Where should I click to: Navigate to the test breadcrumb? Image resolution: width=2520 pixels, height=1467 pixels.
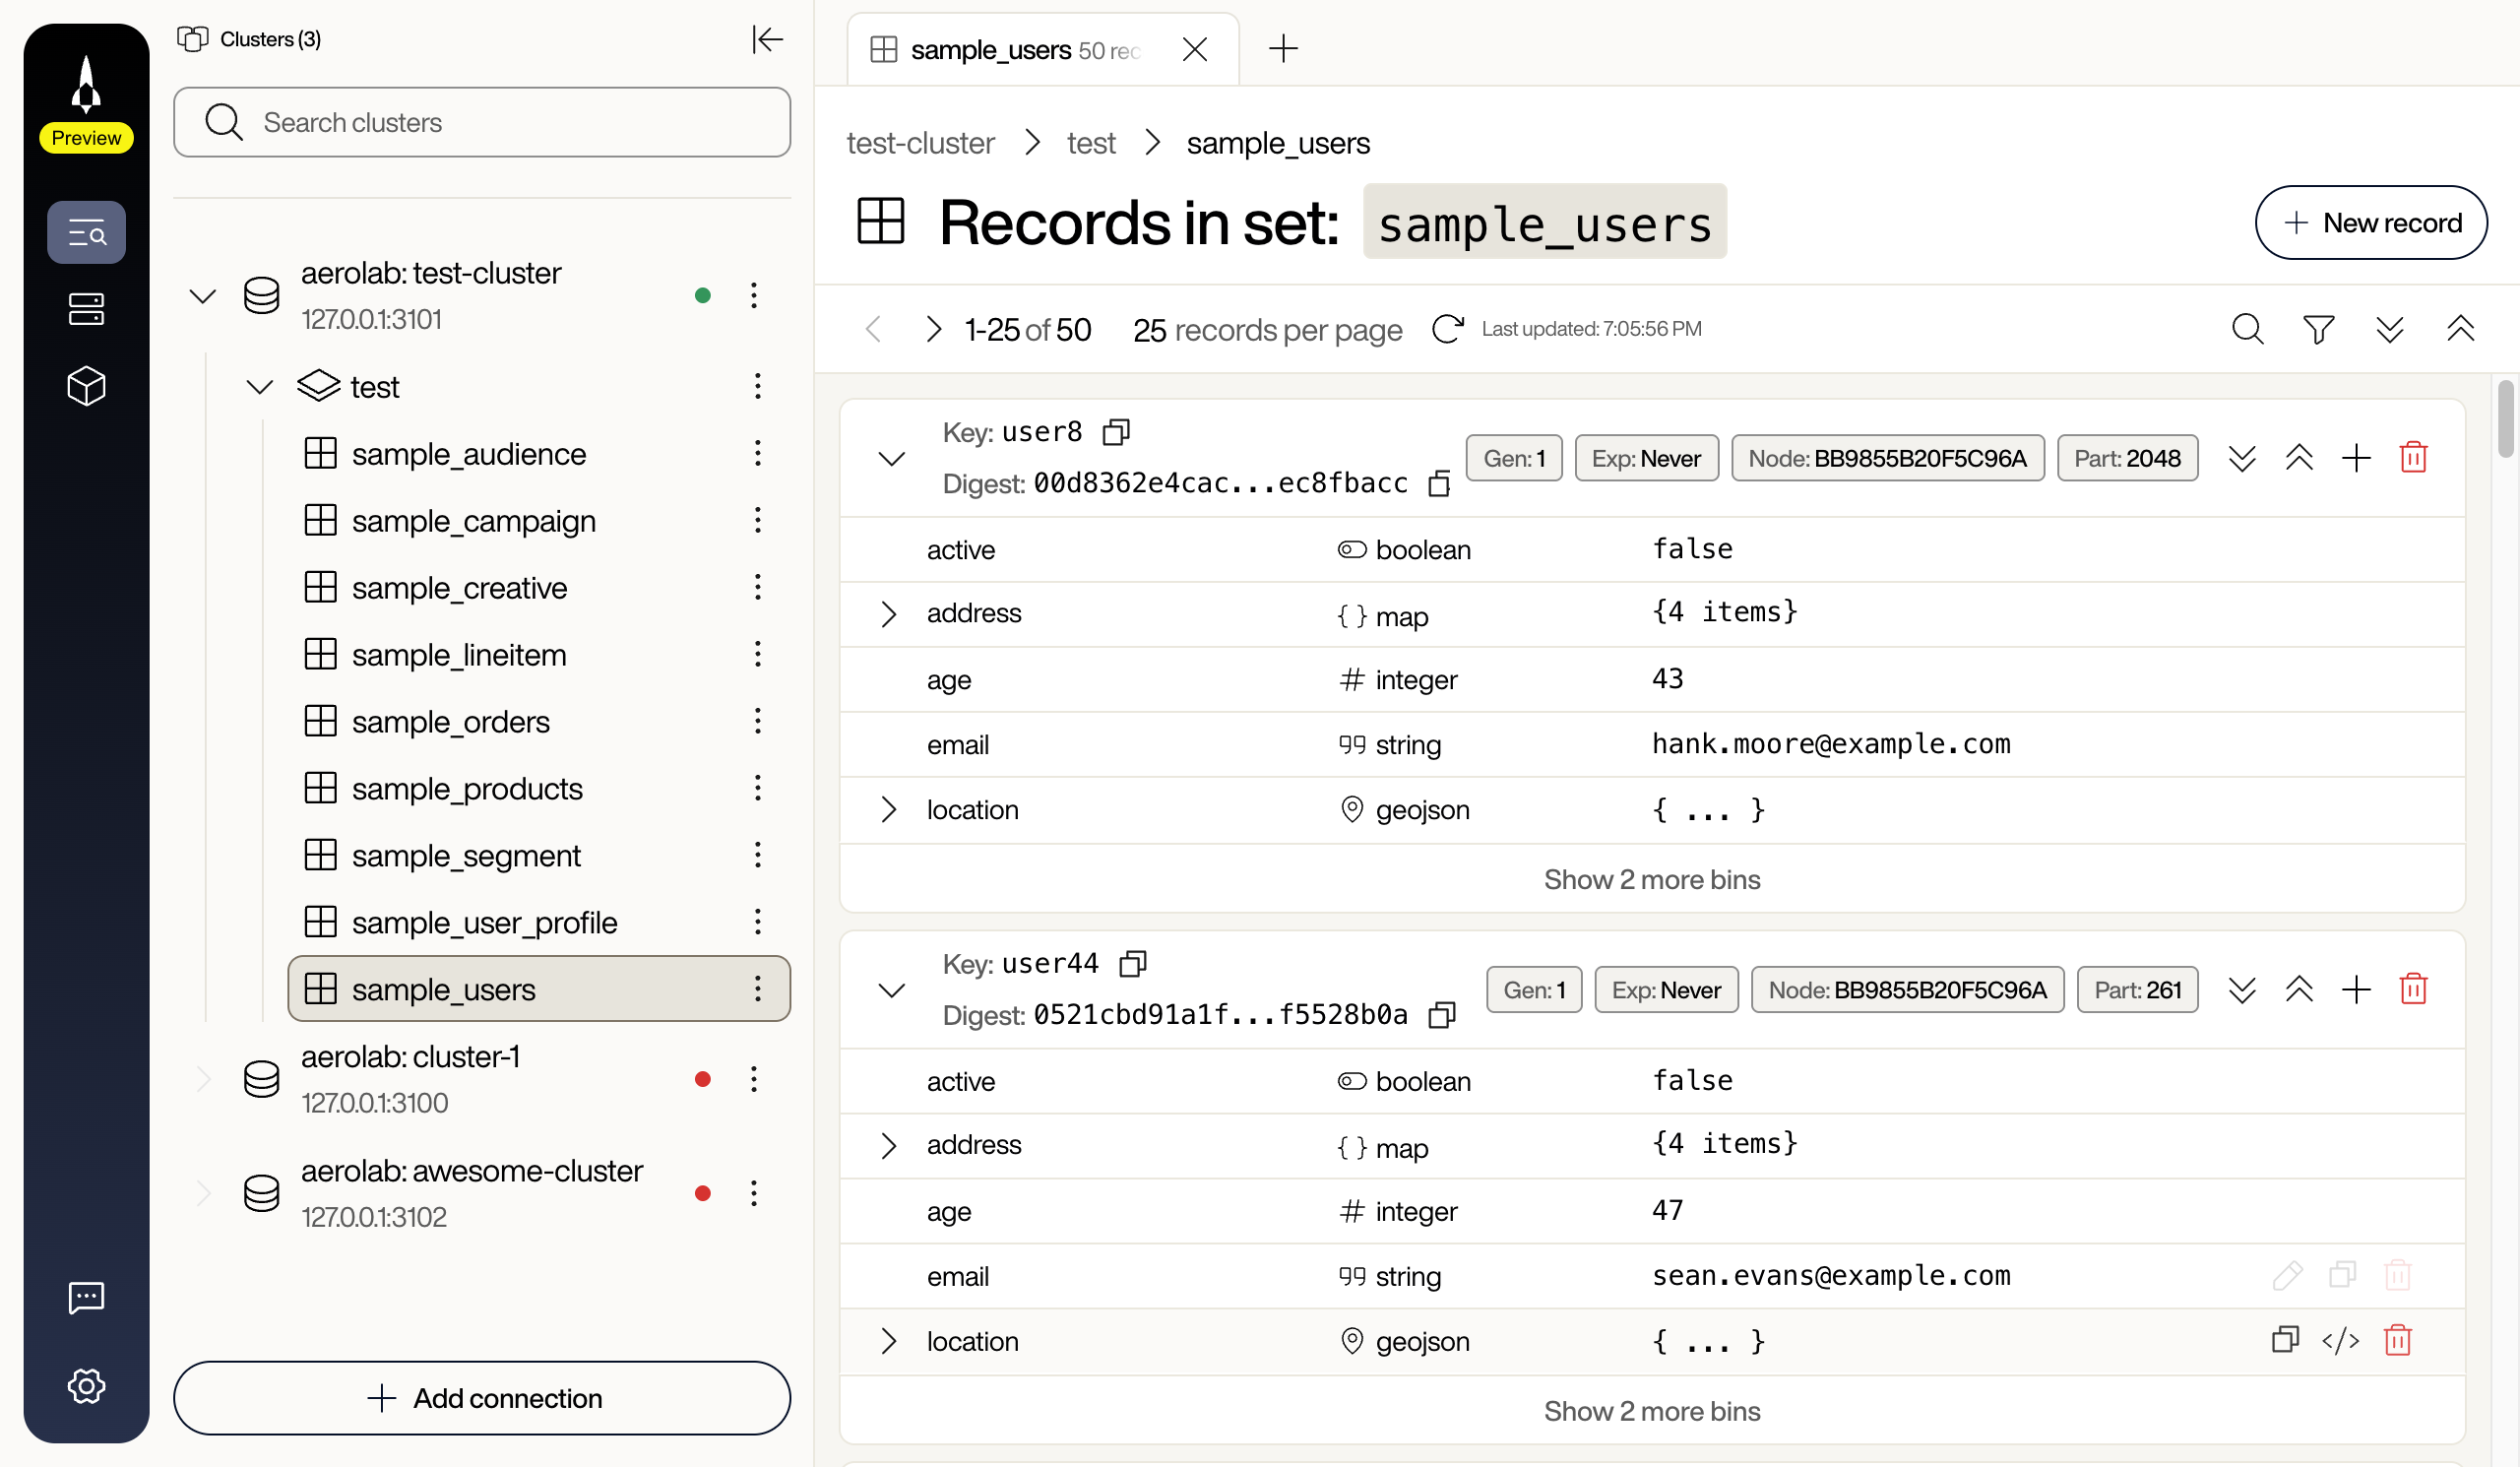[x=1090, y=143]
